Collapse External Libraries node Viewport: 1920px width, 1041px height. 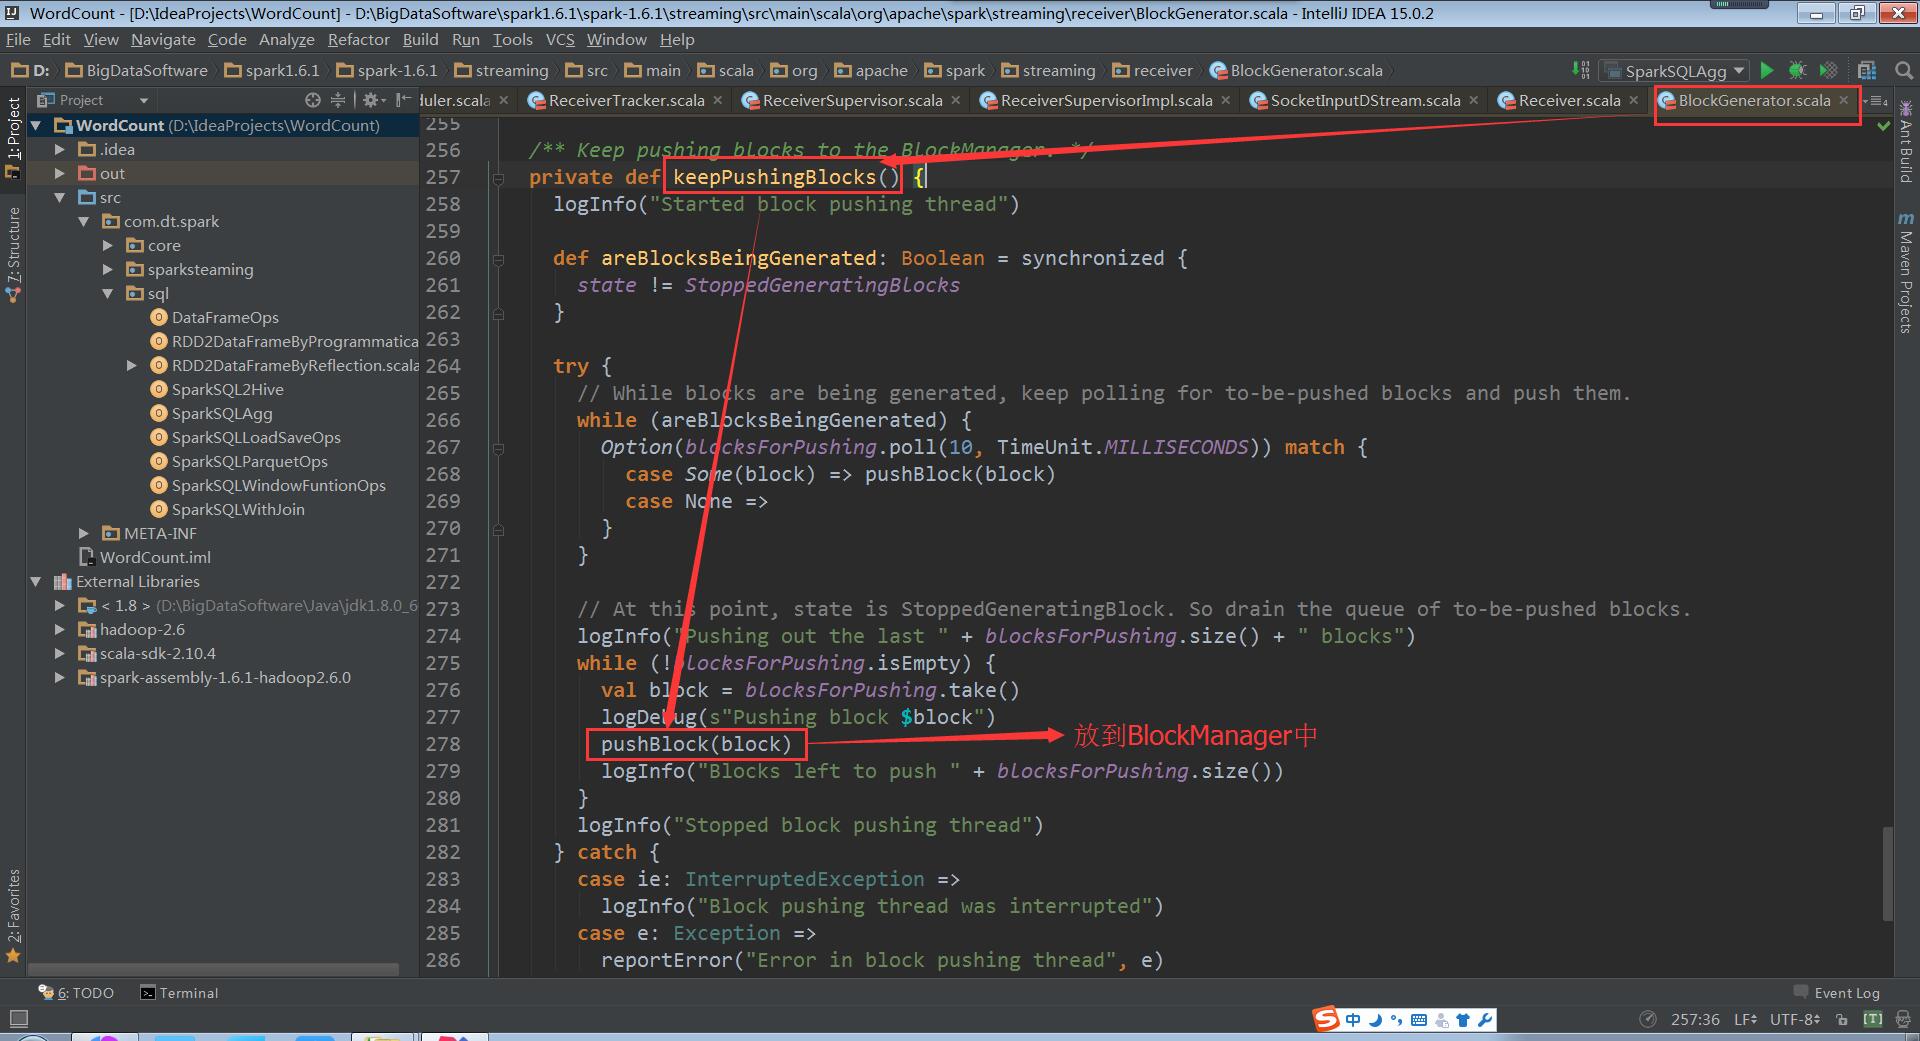[x=37, y=581]
